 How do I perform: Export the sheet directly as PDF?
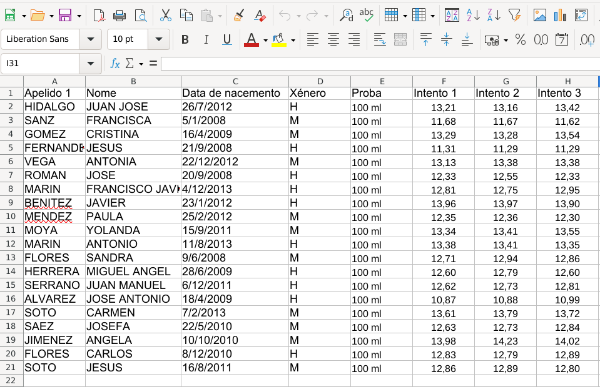point(99,16)
